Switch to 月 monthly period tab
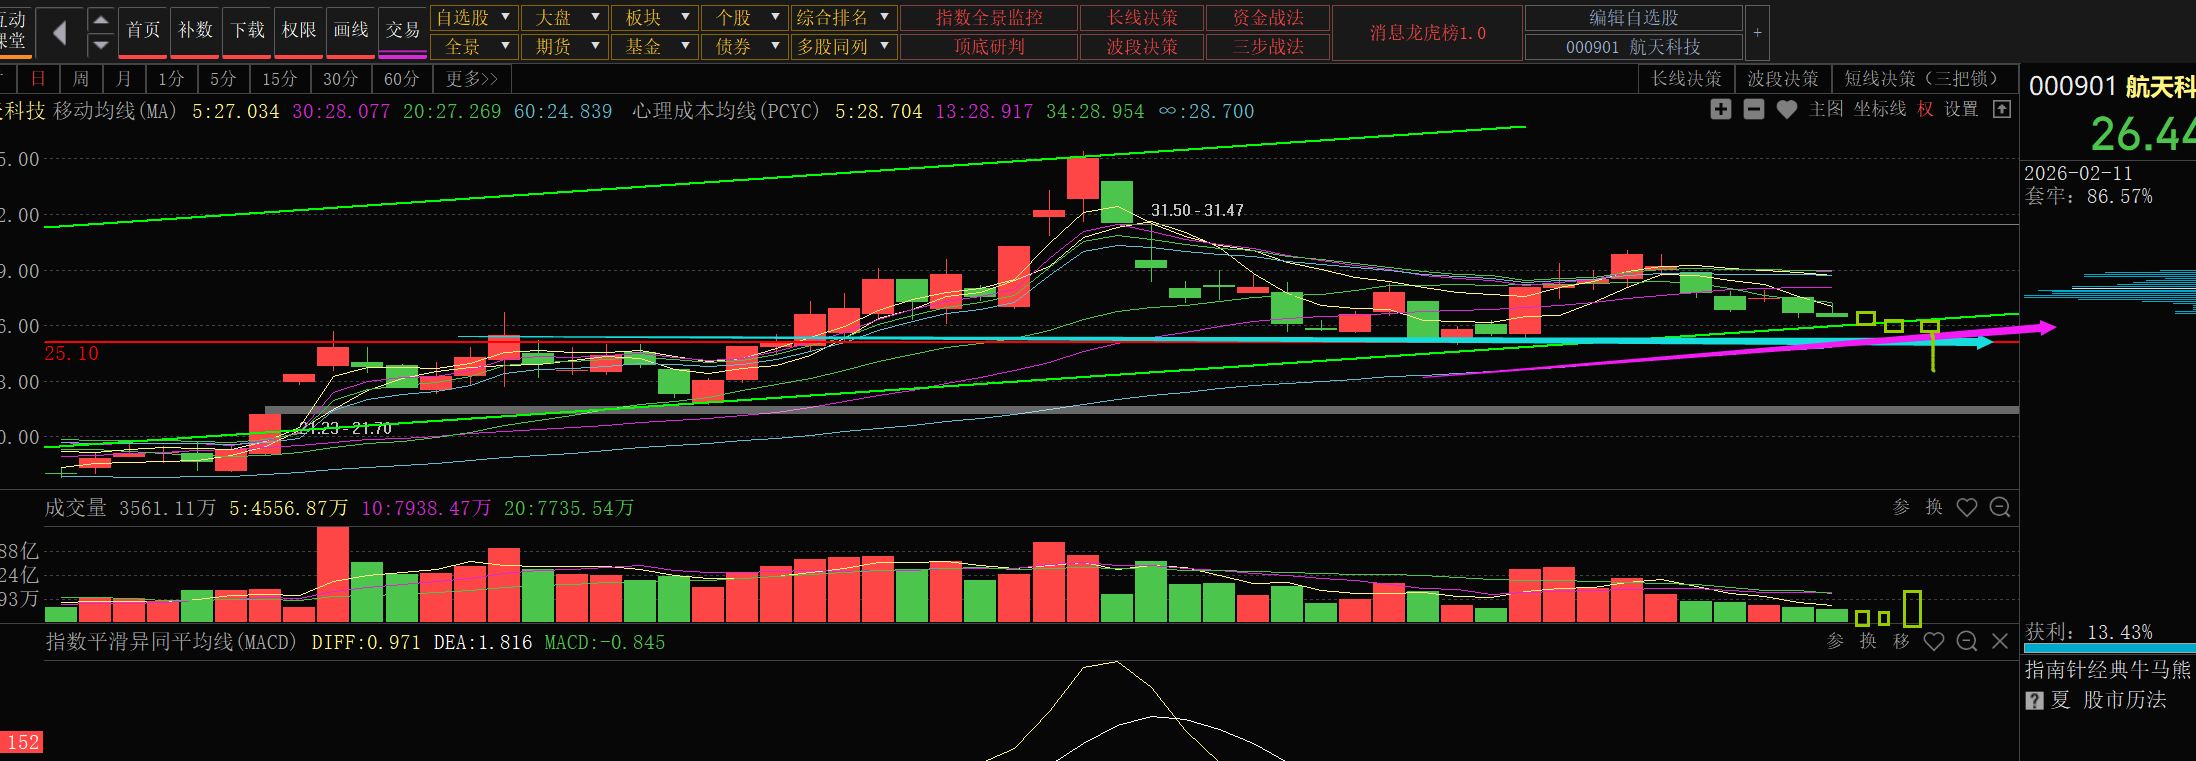Viewport: 2196px width, 761px height. [123, 79]
